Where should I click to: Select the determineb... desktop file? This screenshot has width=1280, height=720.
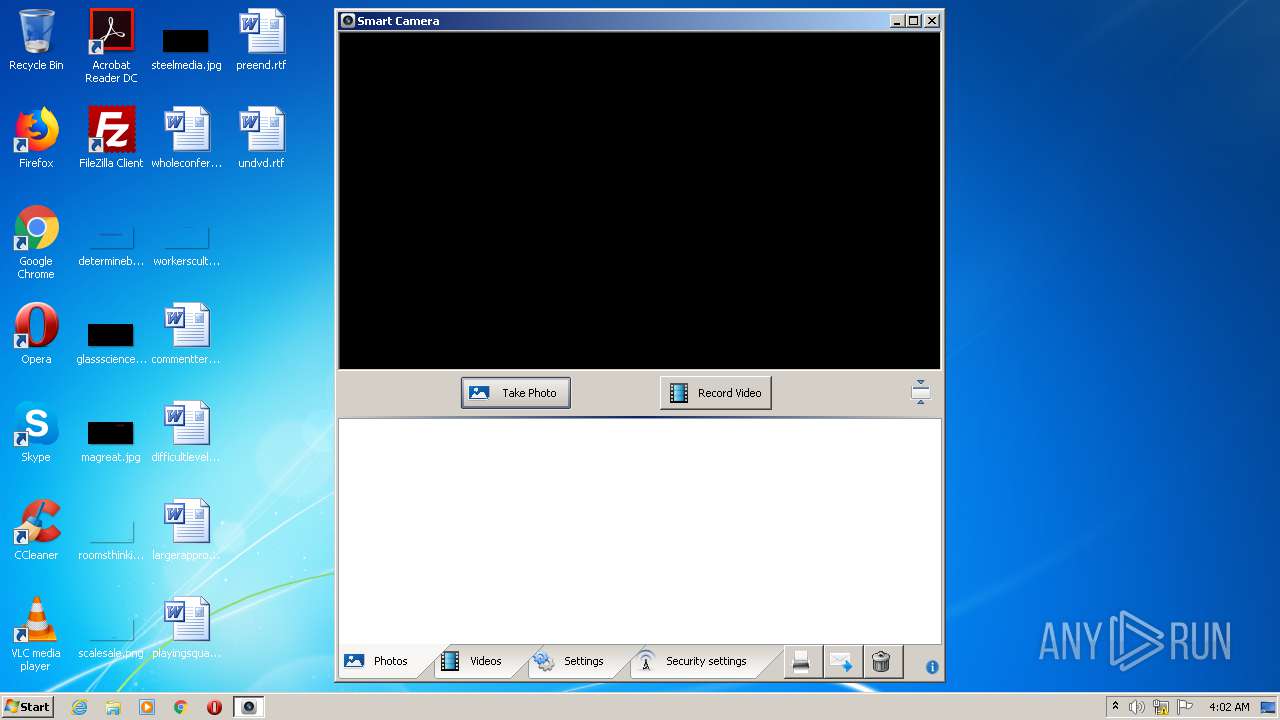(x=111, y=246)
